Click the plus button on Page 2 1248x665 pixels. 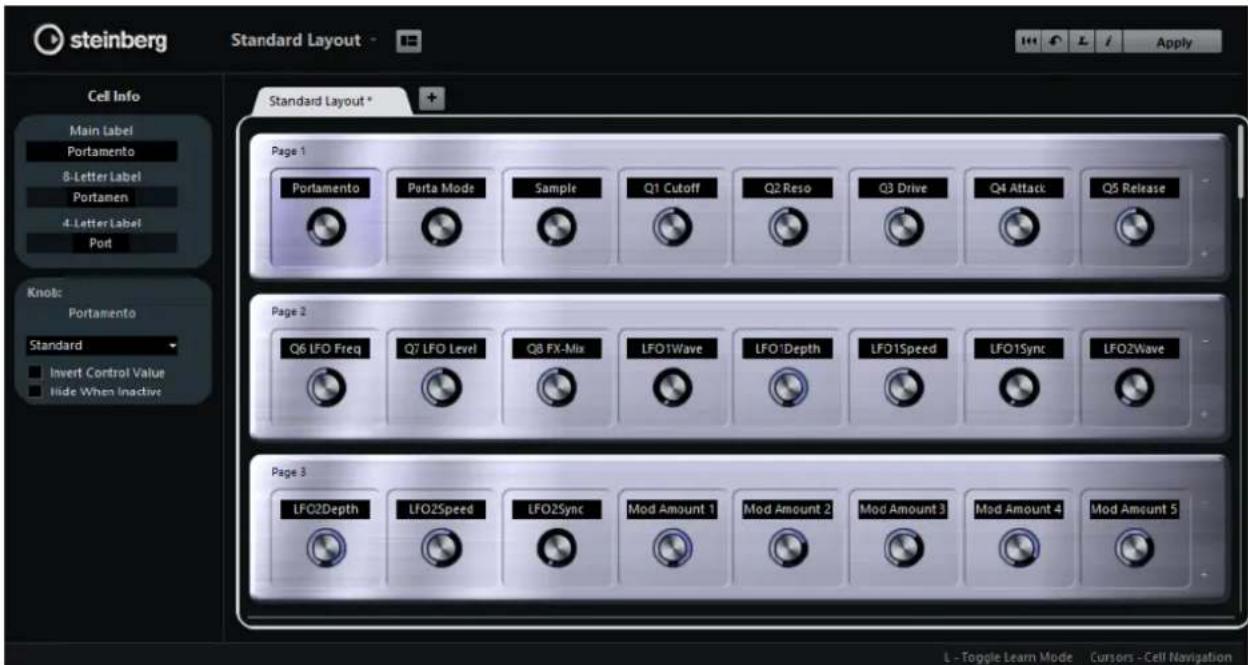coord(1204,414)
